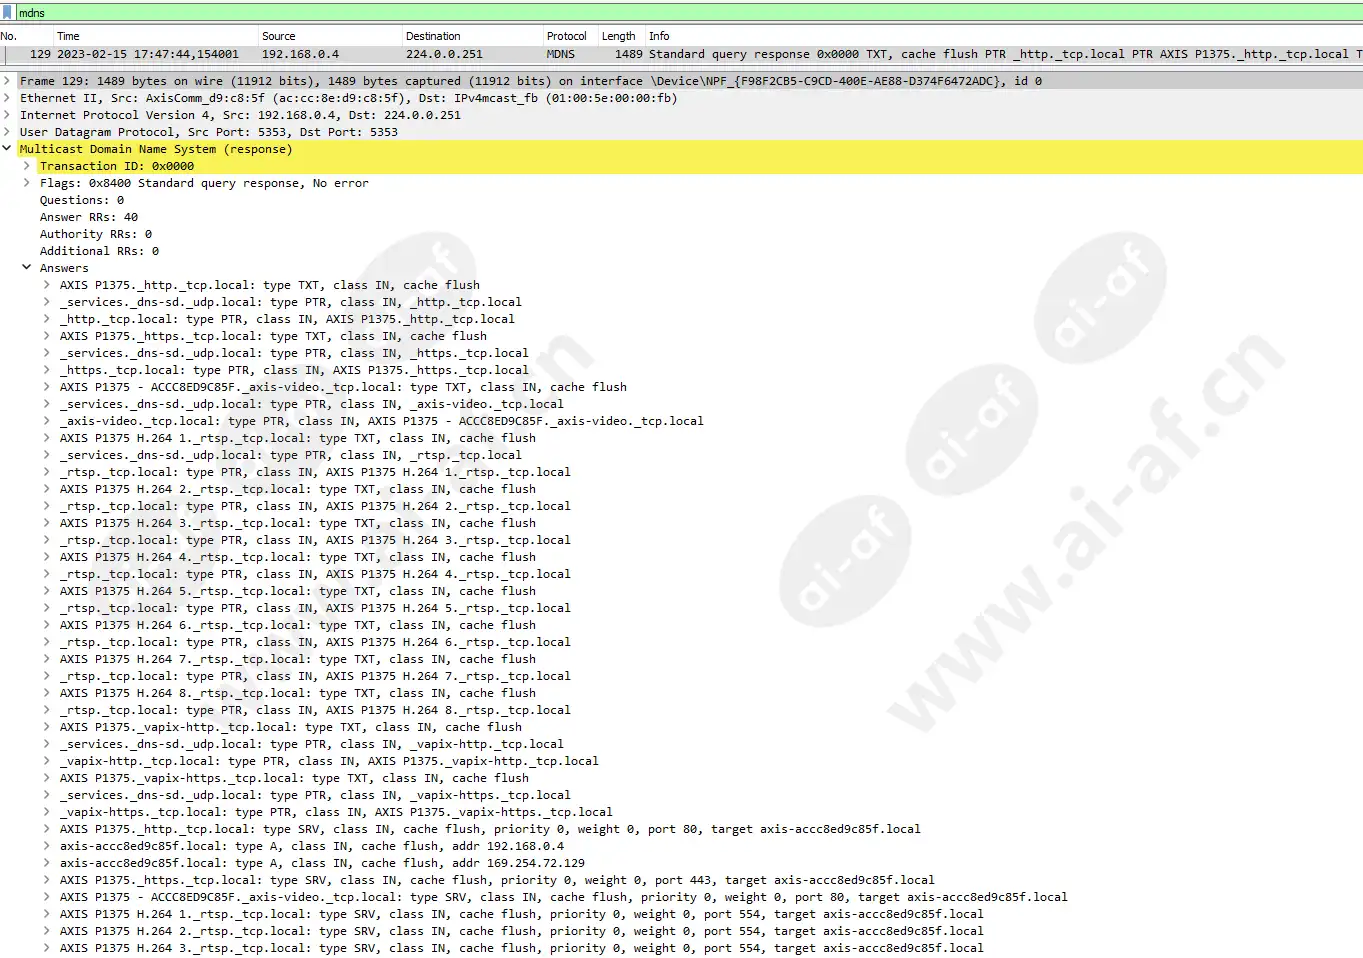Select _services._dns-sd PTR _vapix-http record
Image resolution: width=1363 pixels, height=958 pixels.
(312, 744)
